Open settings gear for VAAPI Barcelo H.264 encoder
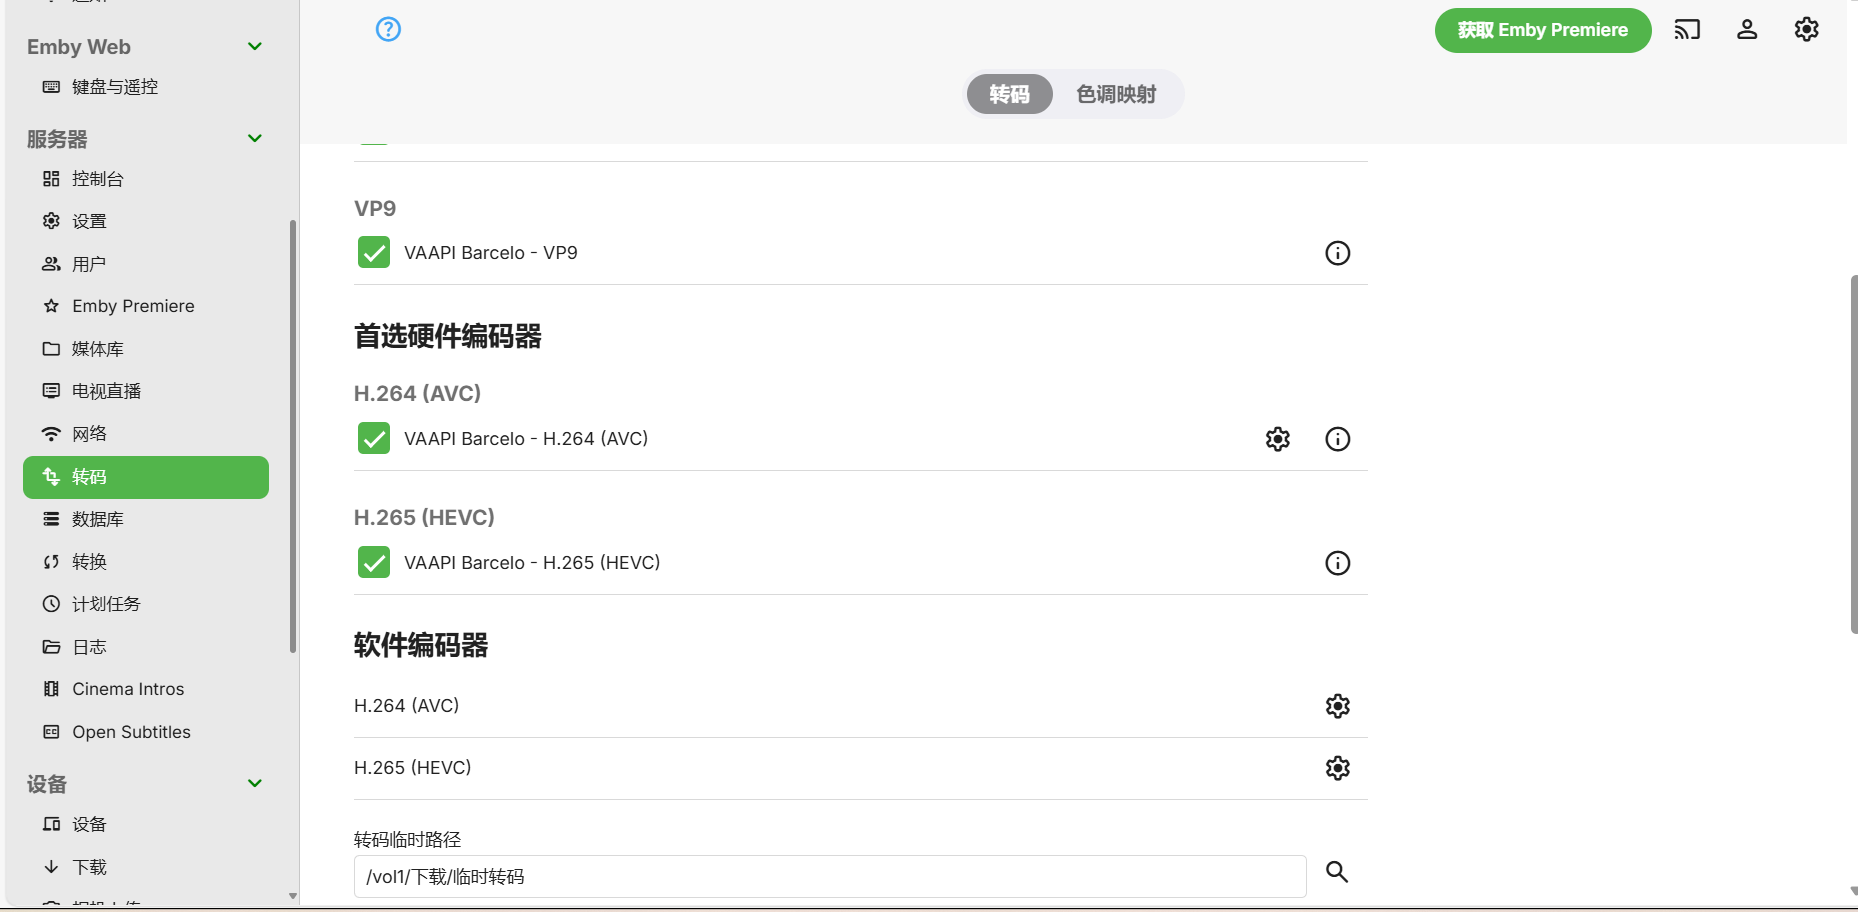This screenshot has height=912, width=1858. [x=1278, y=439]
